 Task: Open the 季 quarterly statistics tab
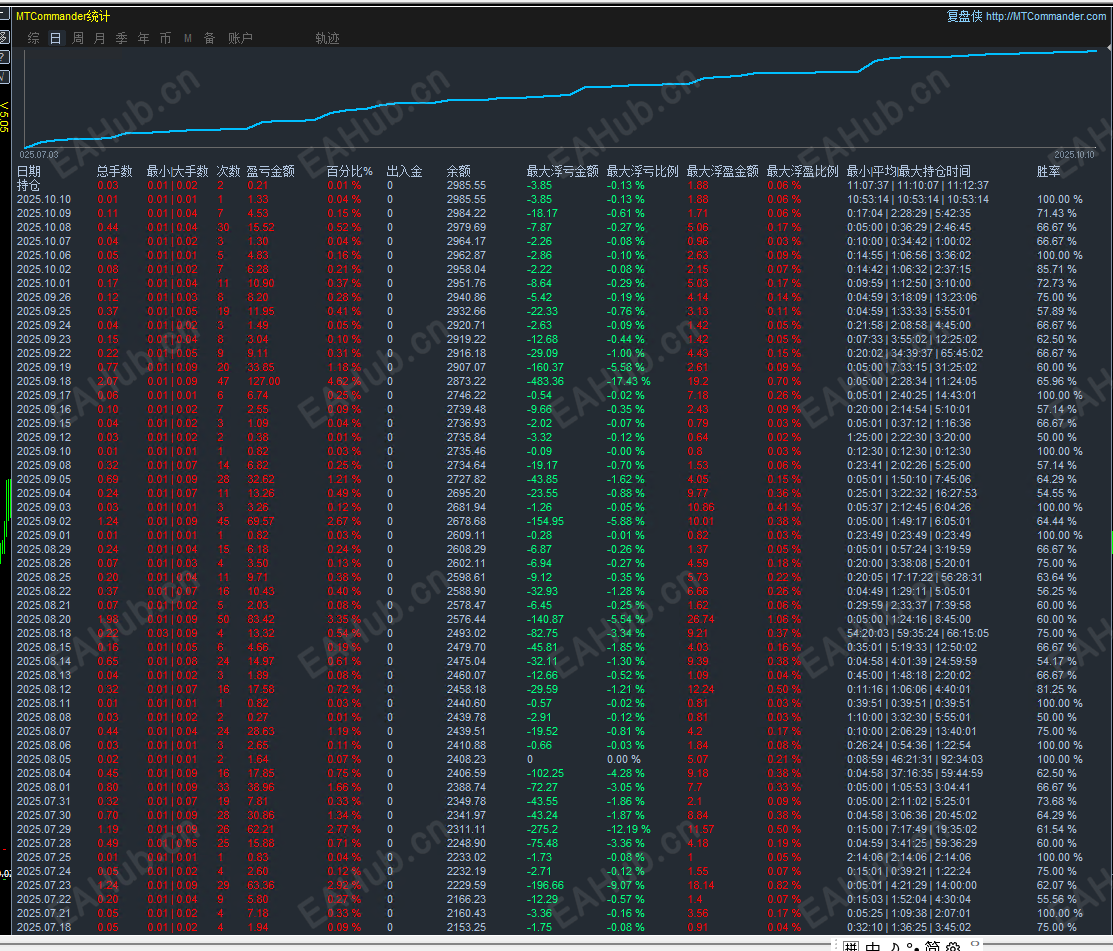121,38
